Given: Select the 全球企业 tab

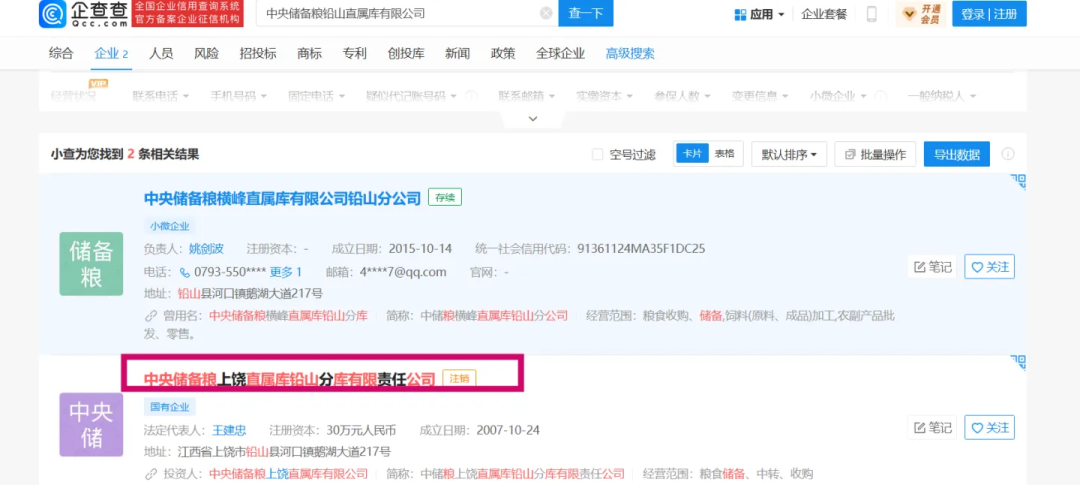Looking at the screenshot, I should pos(560,53).
